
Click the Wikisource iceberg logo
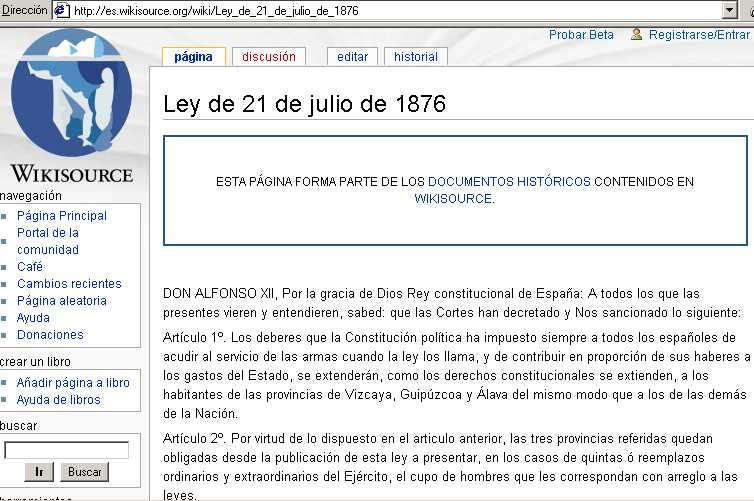pyautogui.click(x=71, y=107)
